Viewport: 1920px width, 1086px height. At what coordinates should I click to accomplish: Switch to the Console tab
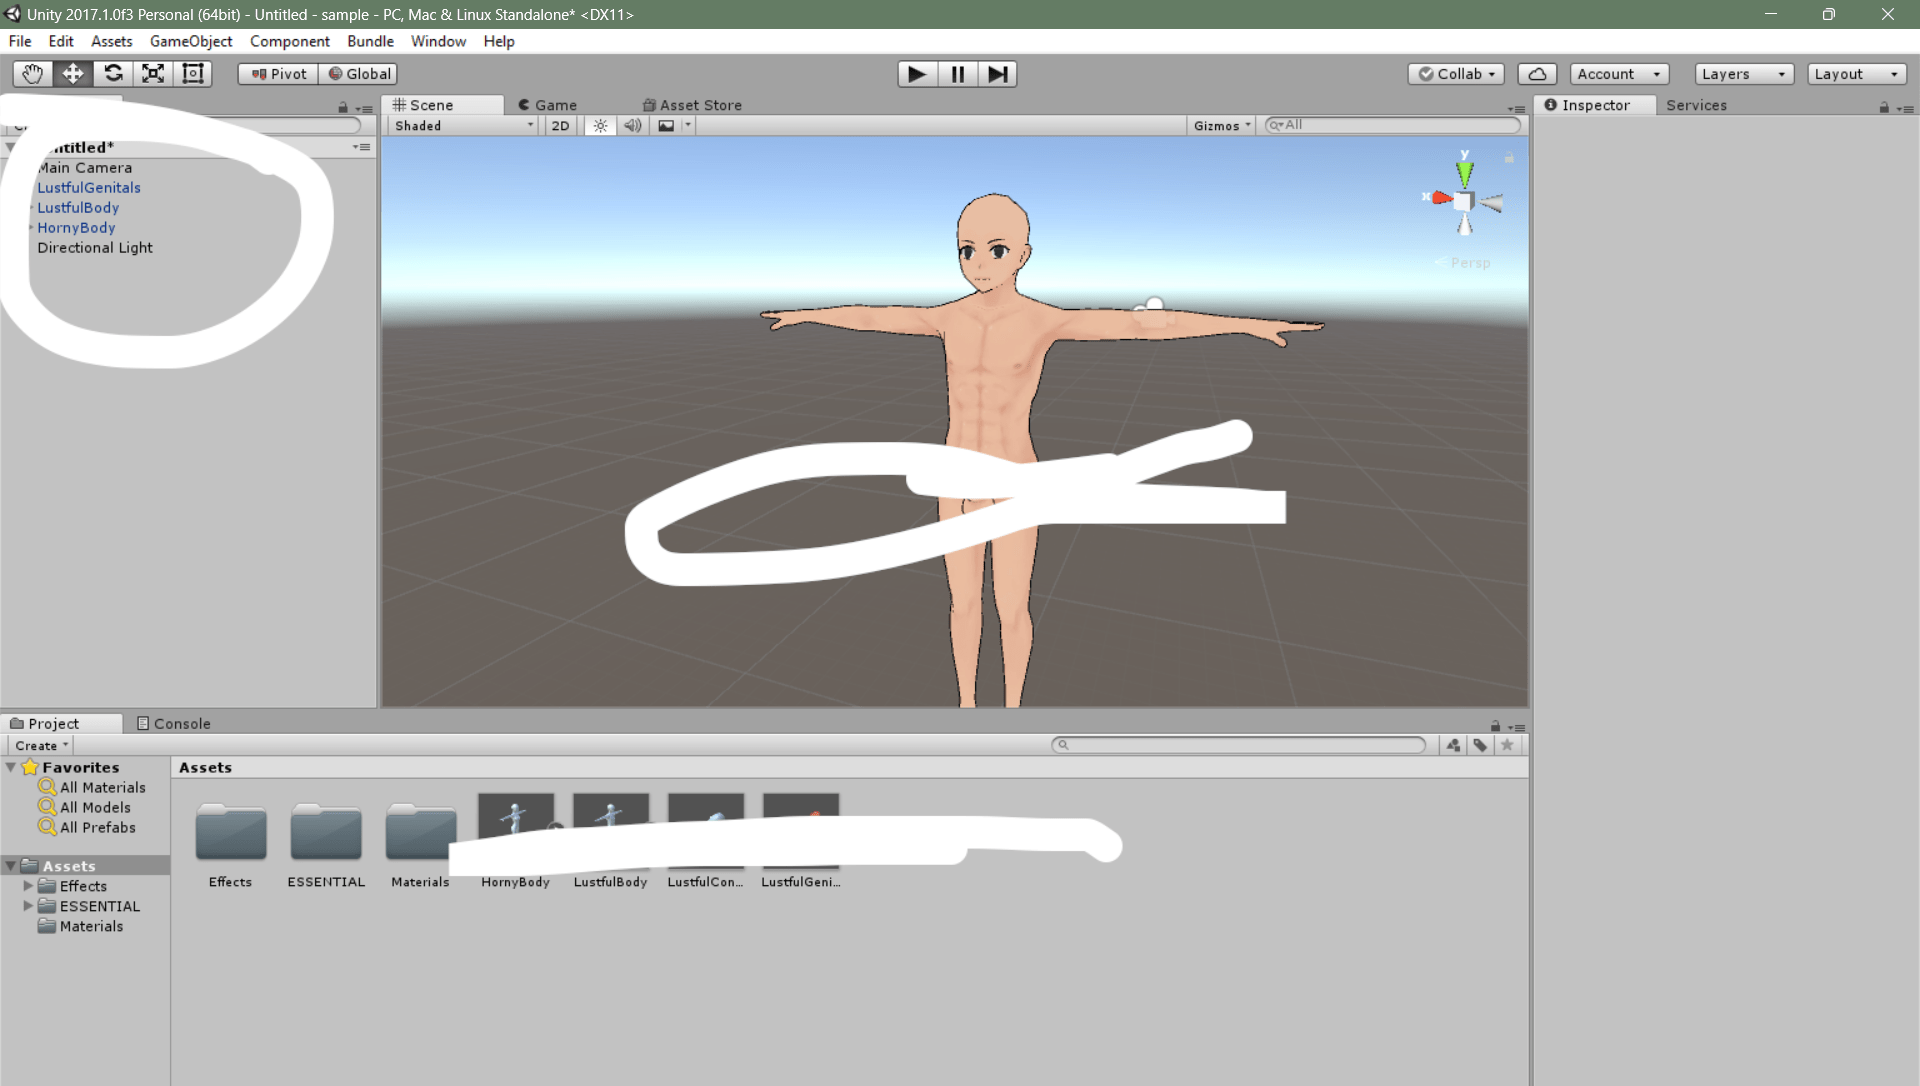(173, 723)
